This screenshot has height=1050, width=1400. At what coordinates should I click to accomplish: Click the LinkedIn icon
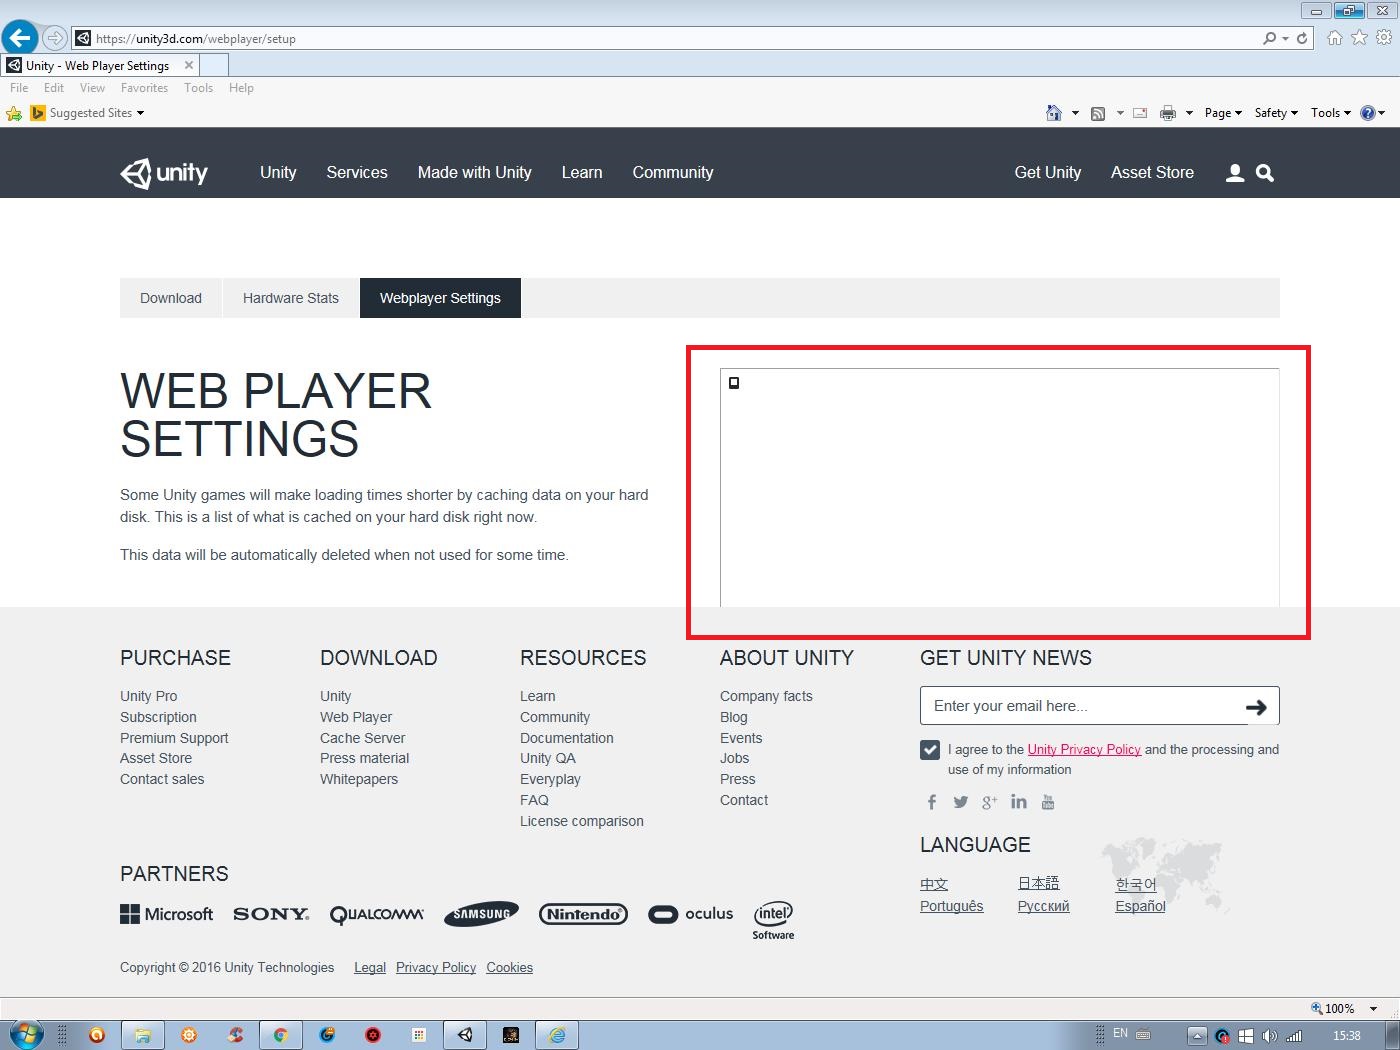coord(1019,801)
